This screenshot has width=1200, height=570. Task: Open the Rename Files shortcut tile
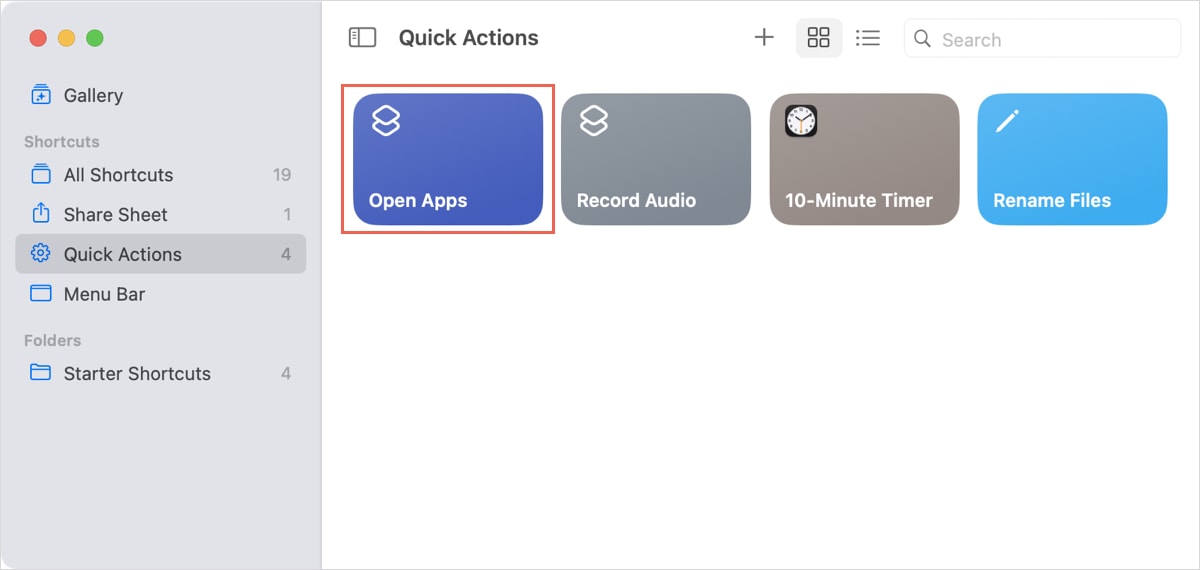pyautogui.click(x=1072, y=159)
